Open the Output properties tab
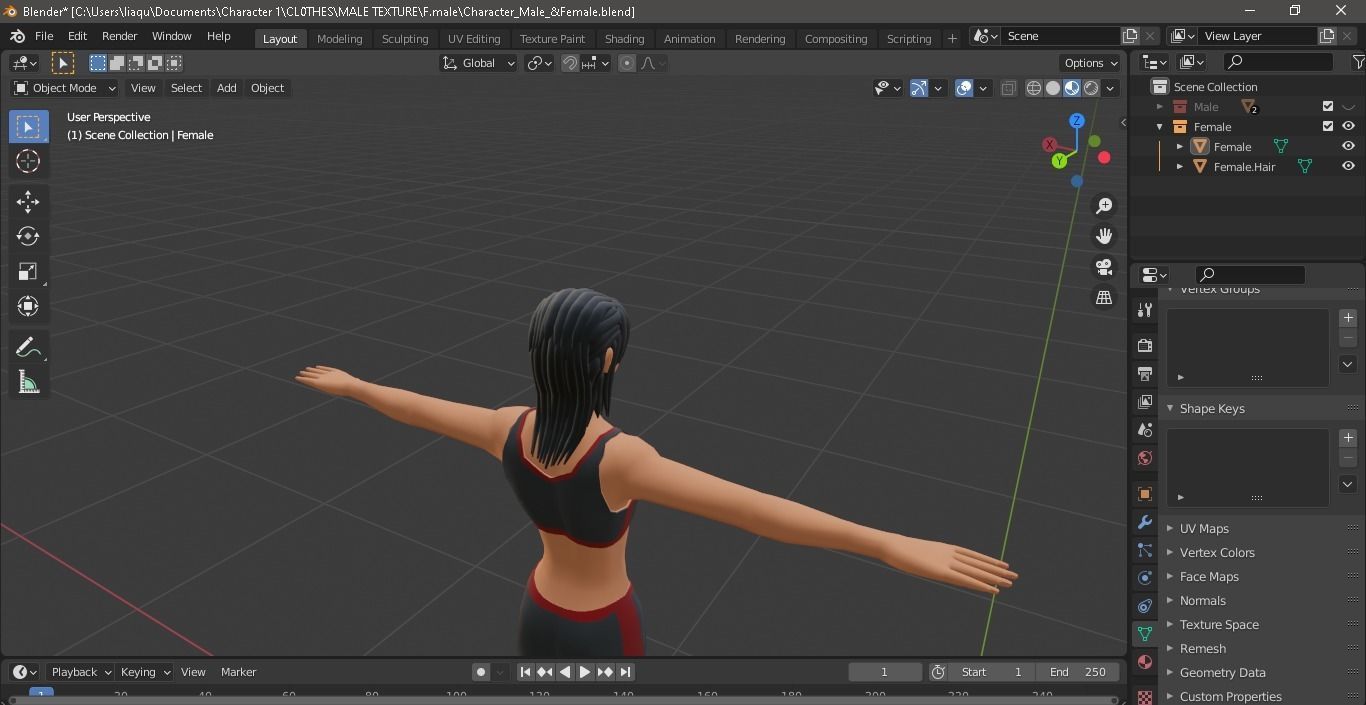The image size is (1366, 705). (x=1145, y=373)
